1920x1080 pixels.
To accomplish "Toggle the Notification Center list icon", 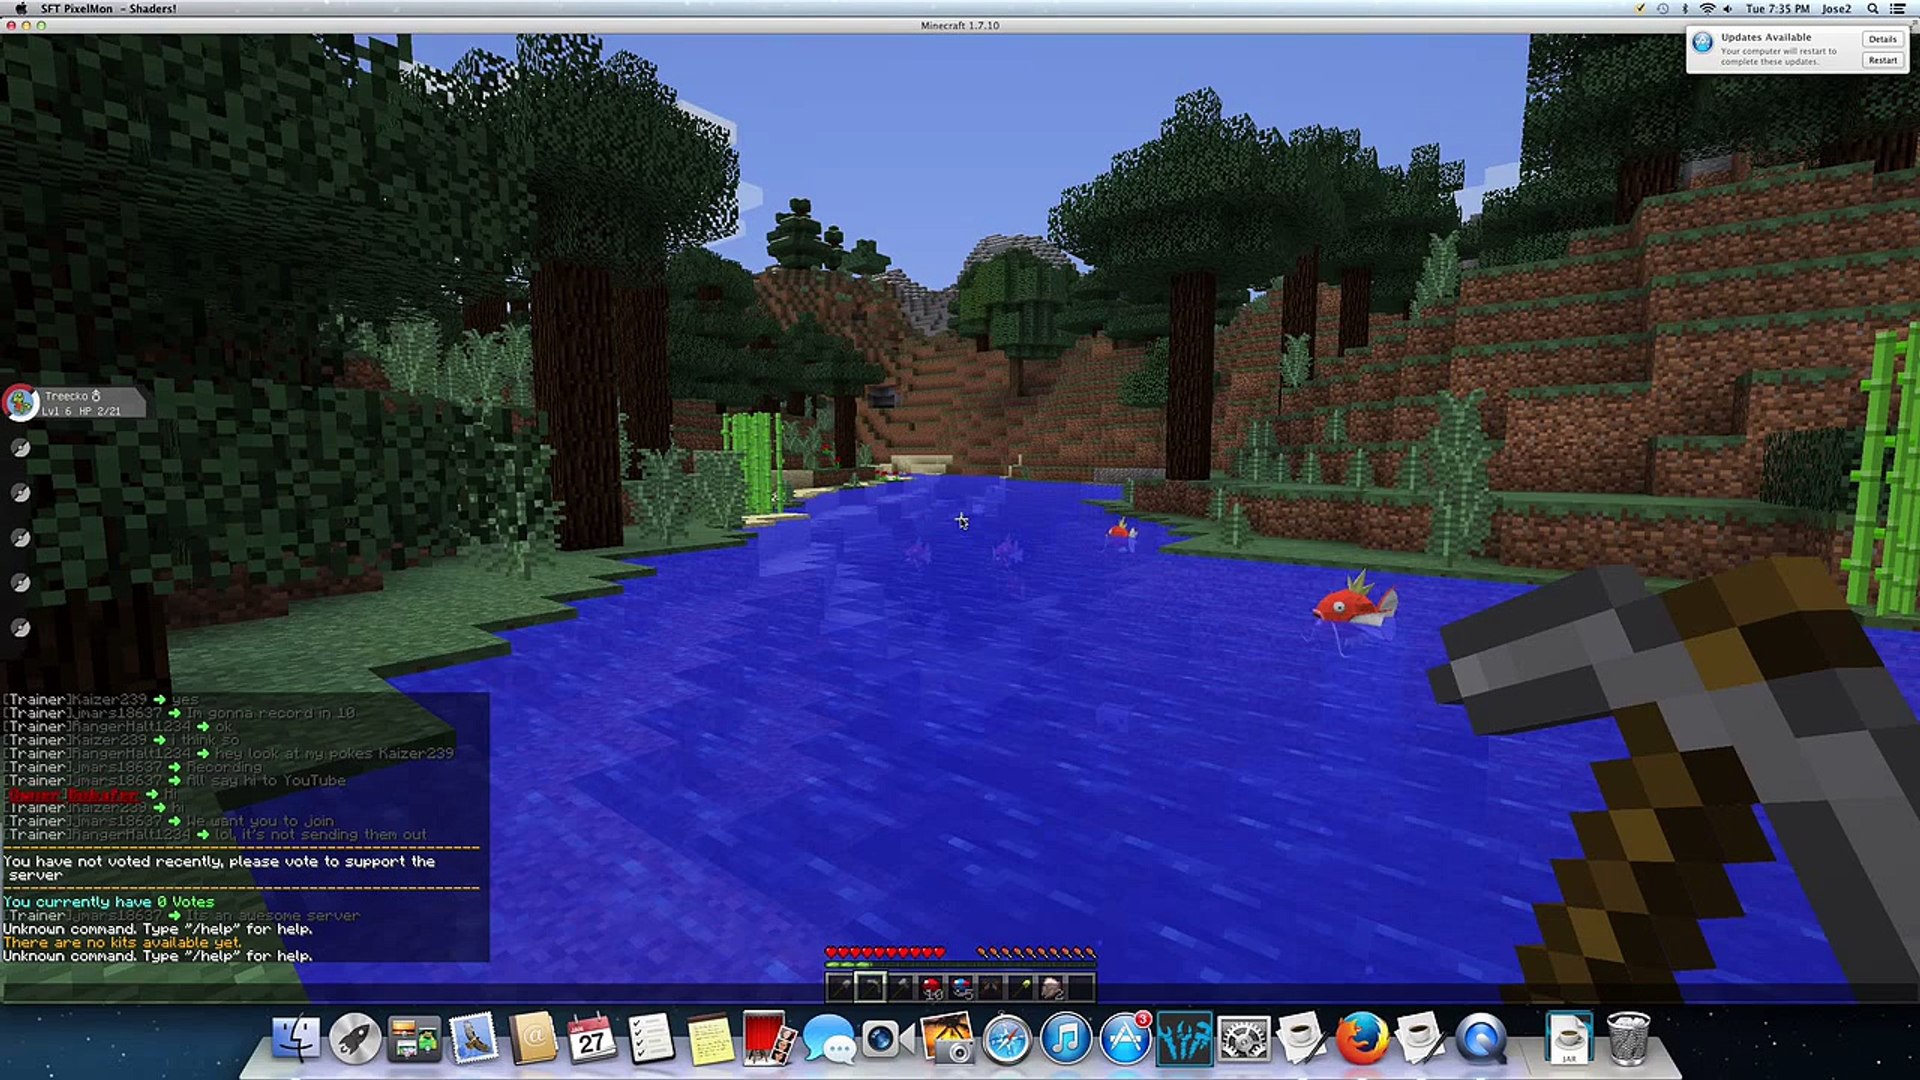I will (x=1899, y=9).
